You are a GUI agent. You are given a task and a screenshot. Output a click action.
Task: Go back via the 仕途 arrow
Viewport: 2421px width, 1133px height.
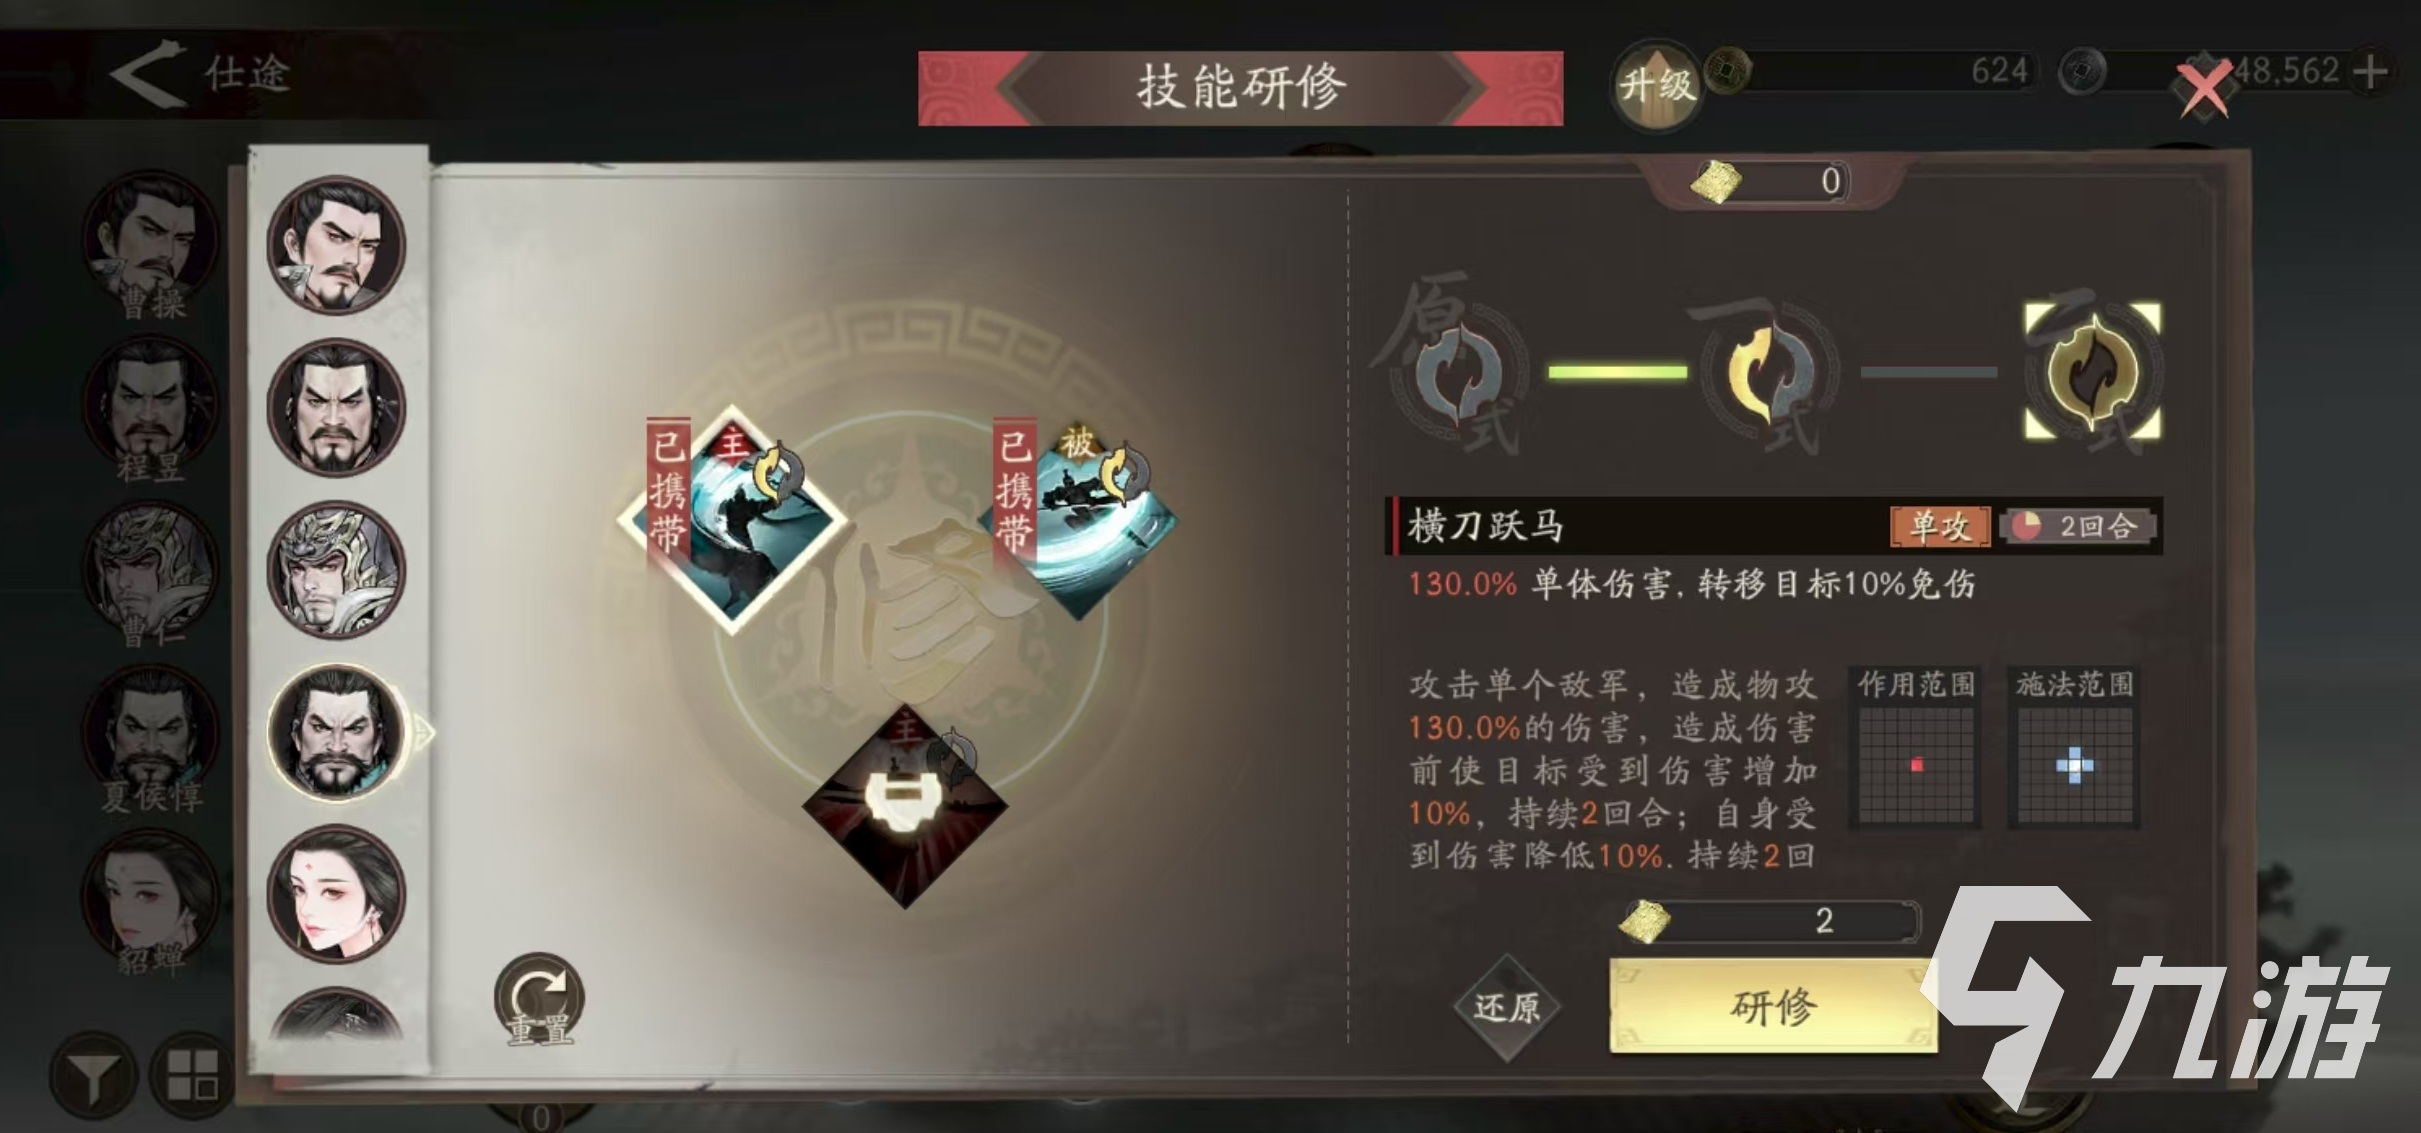tap(147, 73)
